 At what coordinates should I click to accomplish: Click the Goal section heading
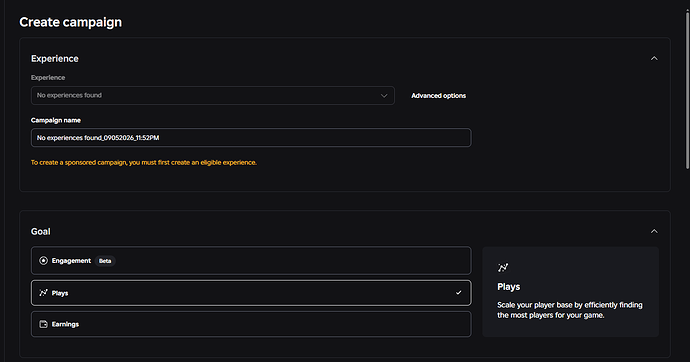coord(40,231)
